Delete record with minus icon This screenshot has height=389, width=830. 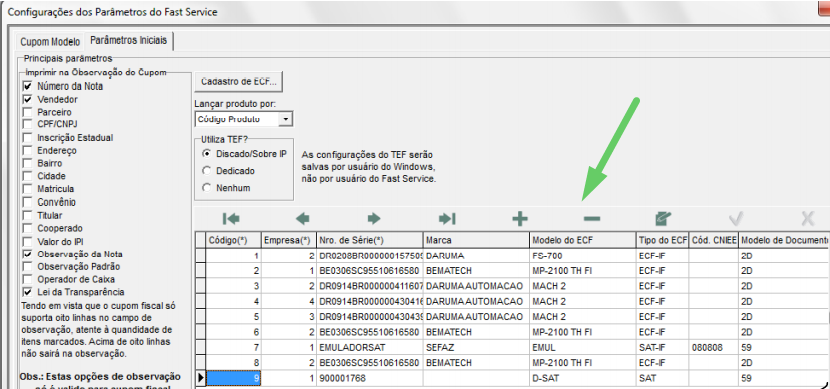coord(592,219)
